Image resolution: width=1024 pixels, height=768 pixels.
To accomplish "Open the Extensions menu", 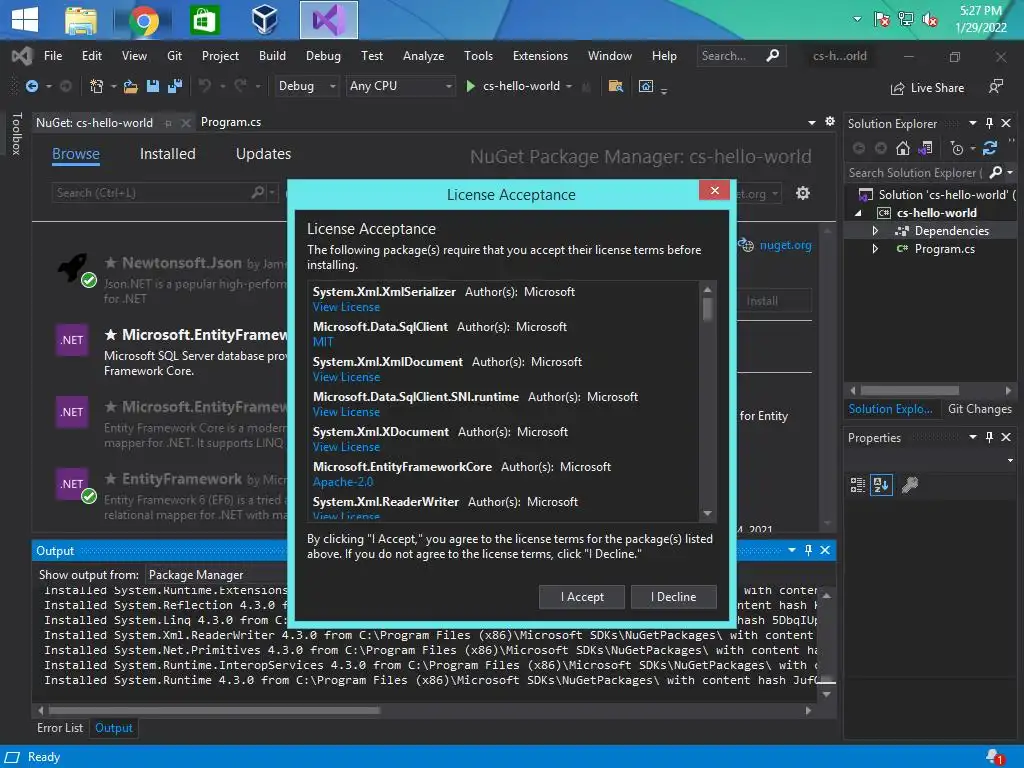I will point(540,56).
